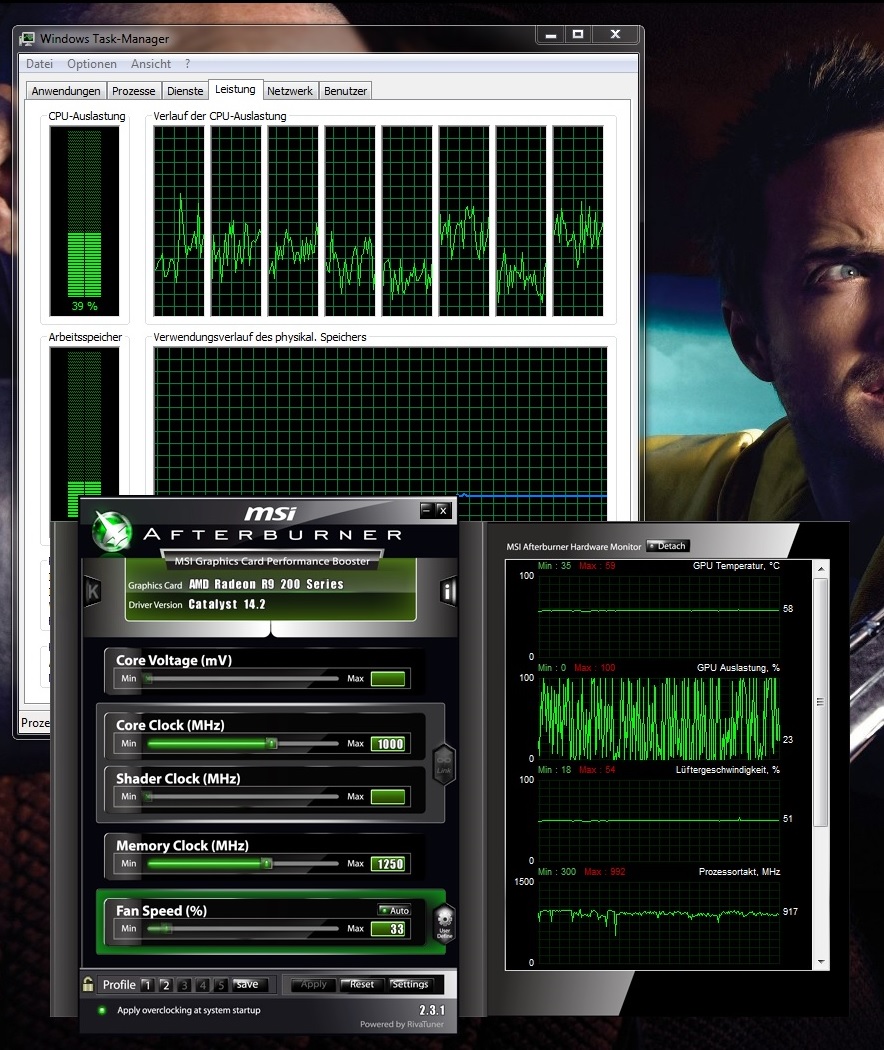Click the Lüftergeschwindigkeit graph

click(659, 820)
